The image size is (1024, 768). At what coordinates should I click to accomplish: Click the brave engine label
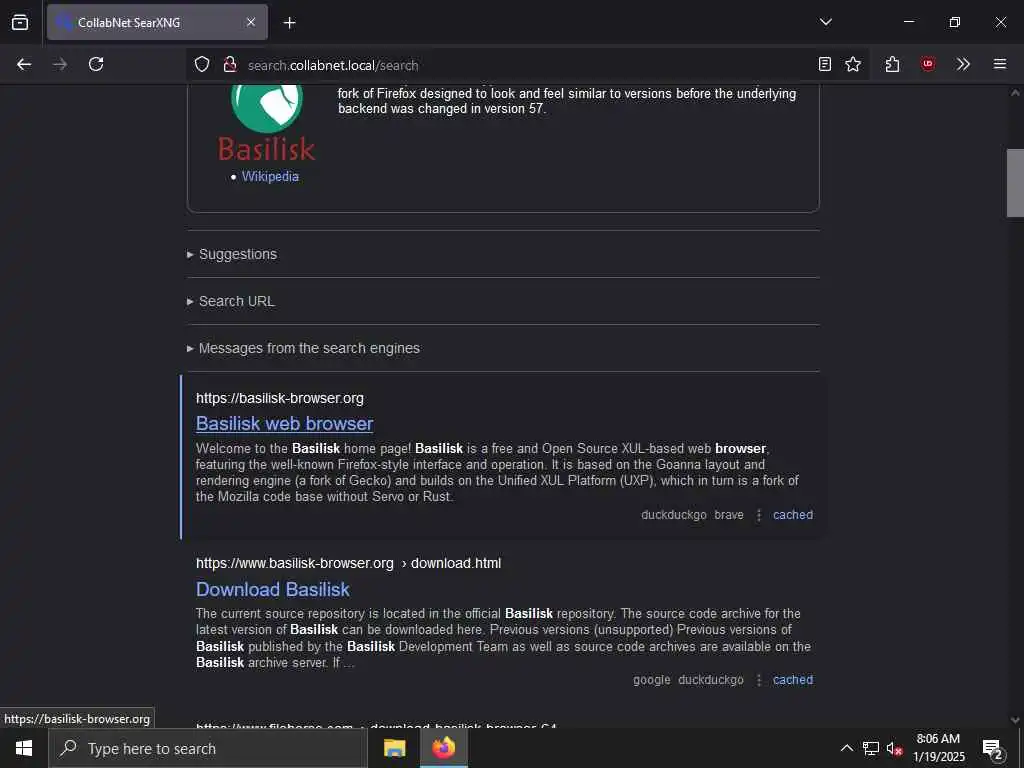pos(729,515)
